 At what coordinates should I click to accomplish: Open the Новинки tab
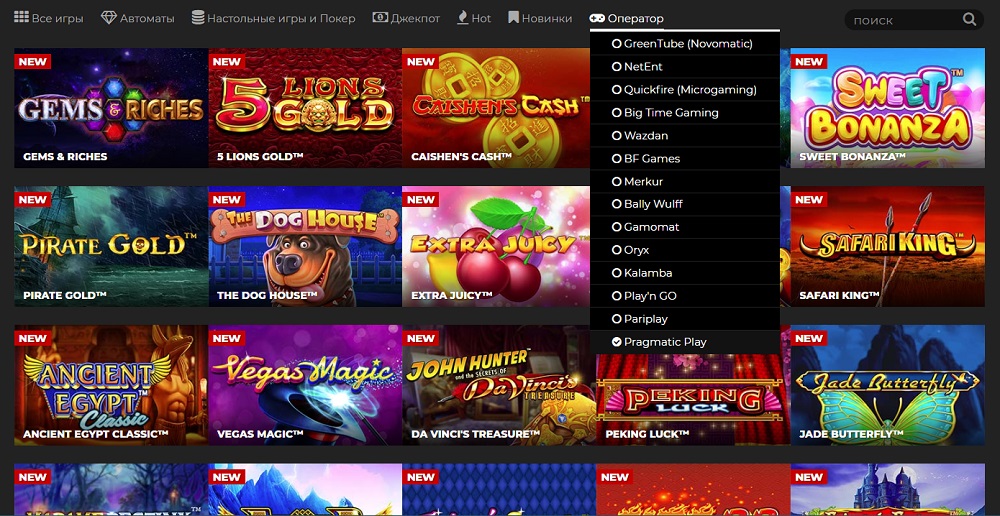pos(540,18)
